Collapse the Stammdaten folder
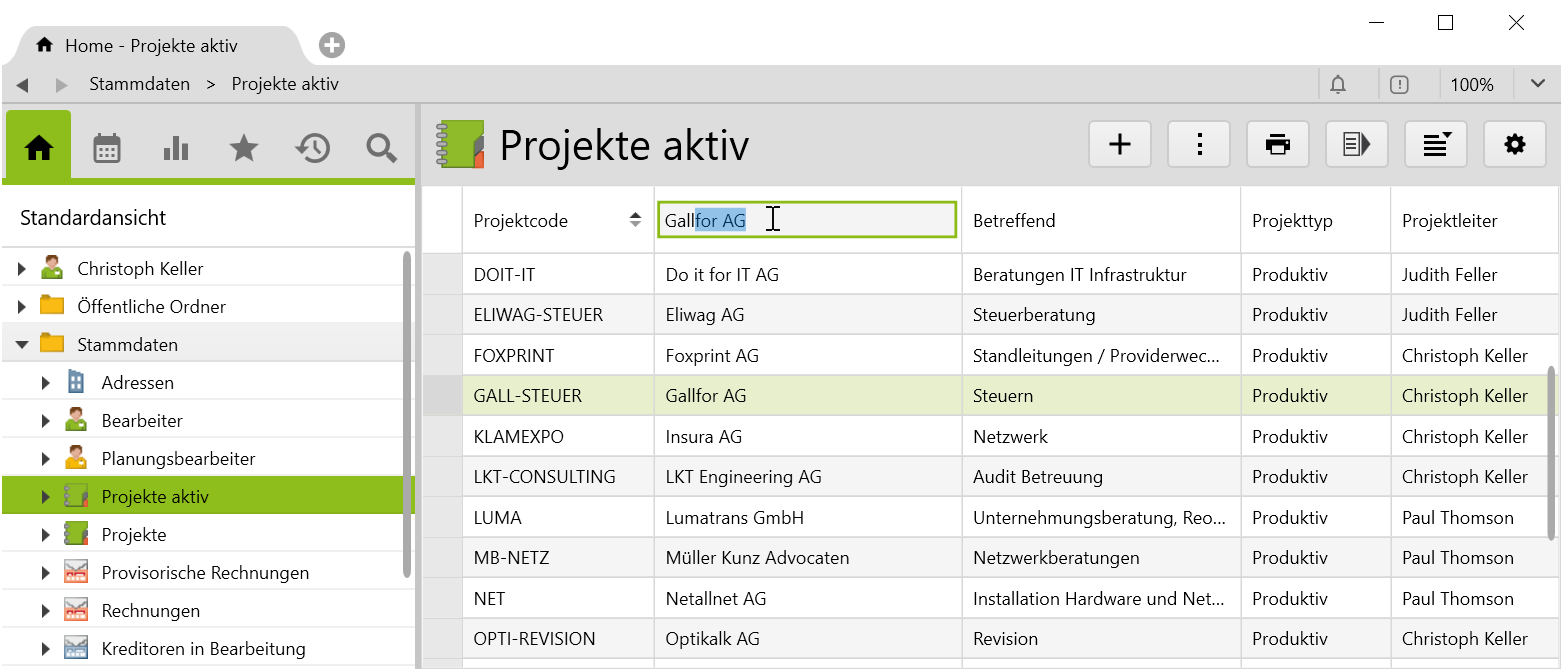 22,345
